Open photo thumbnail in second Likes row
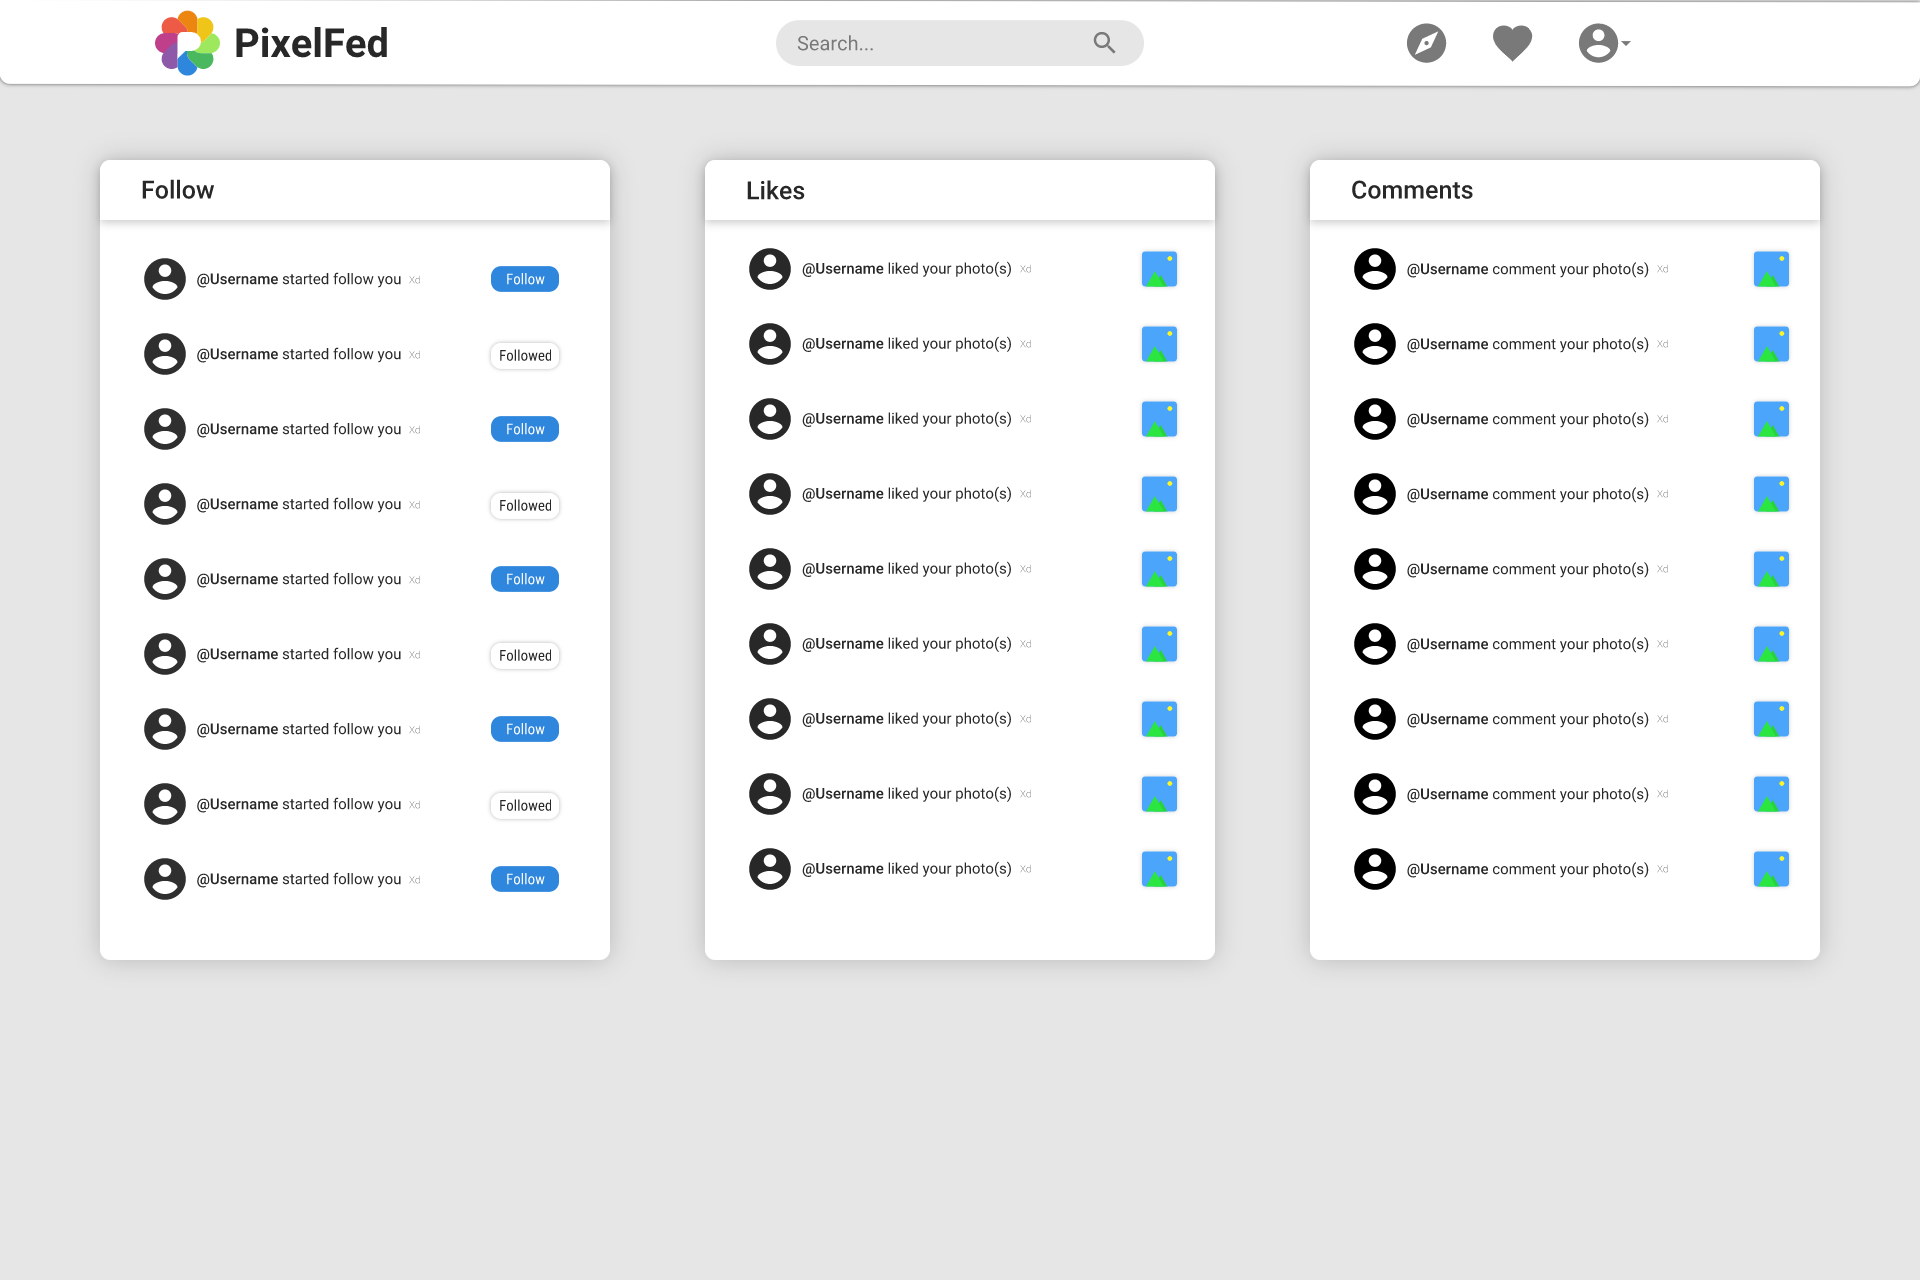Image resolution: width=1920 pixels, height=1280 pixels. click(x=1159, y=344)
